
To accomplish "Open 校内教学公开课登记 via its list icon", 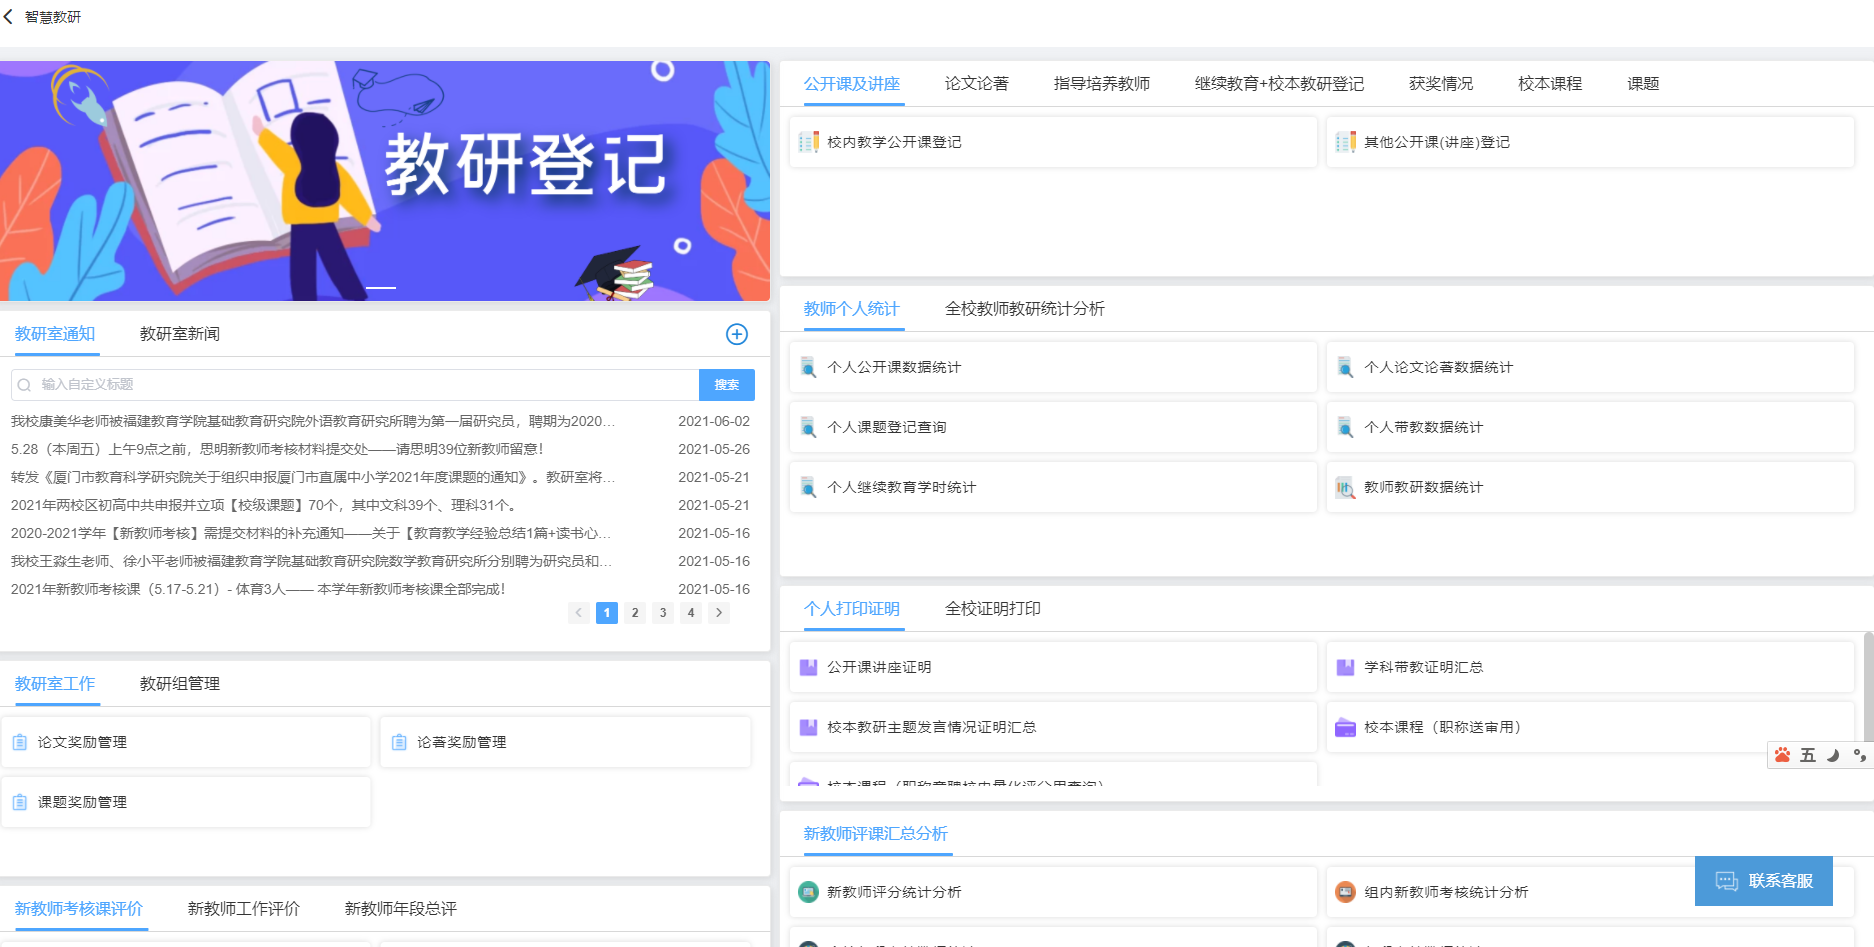I will click(808, 142).
